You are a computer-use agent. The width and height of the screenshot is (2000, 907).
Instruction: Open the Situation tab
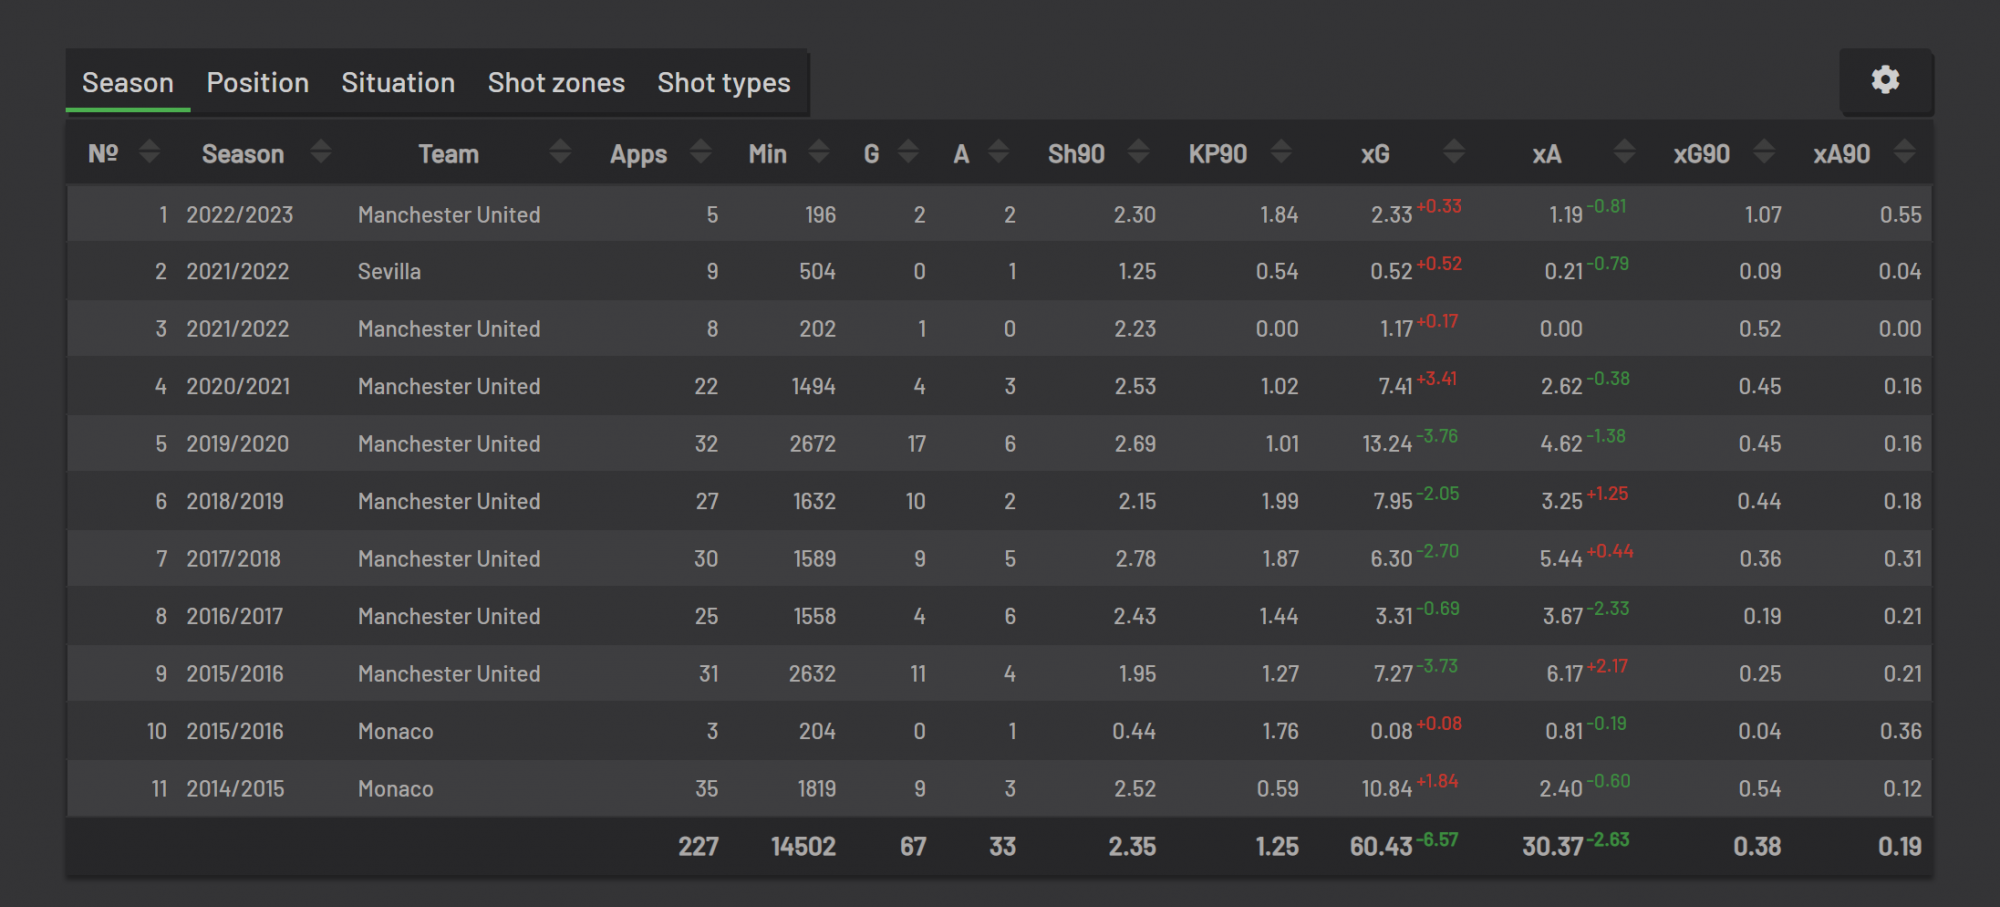(398, 83)
